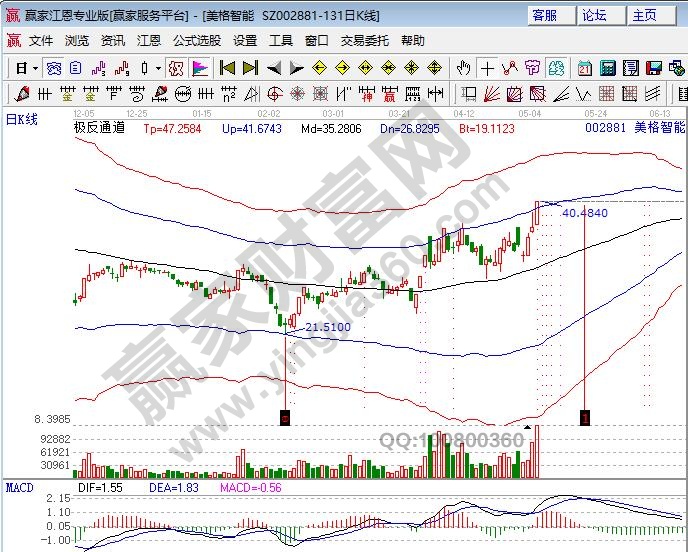
Task: Expand the candlestick style dropdown arrow
Action: [x=159, y=68]
